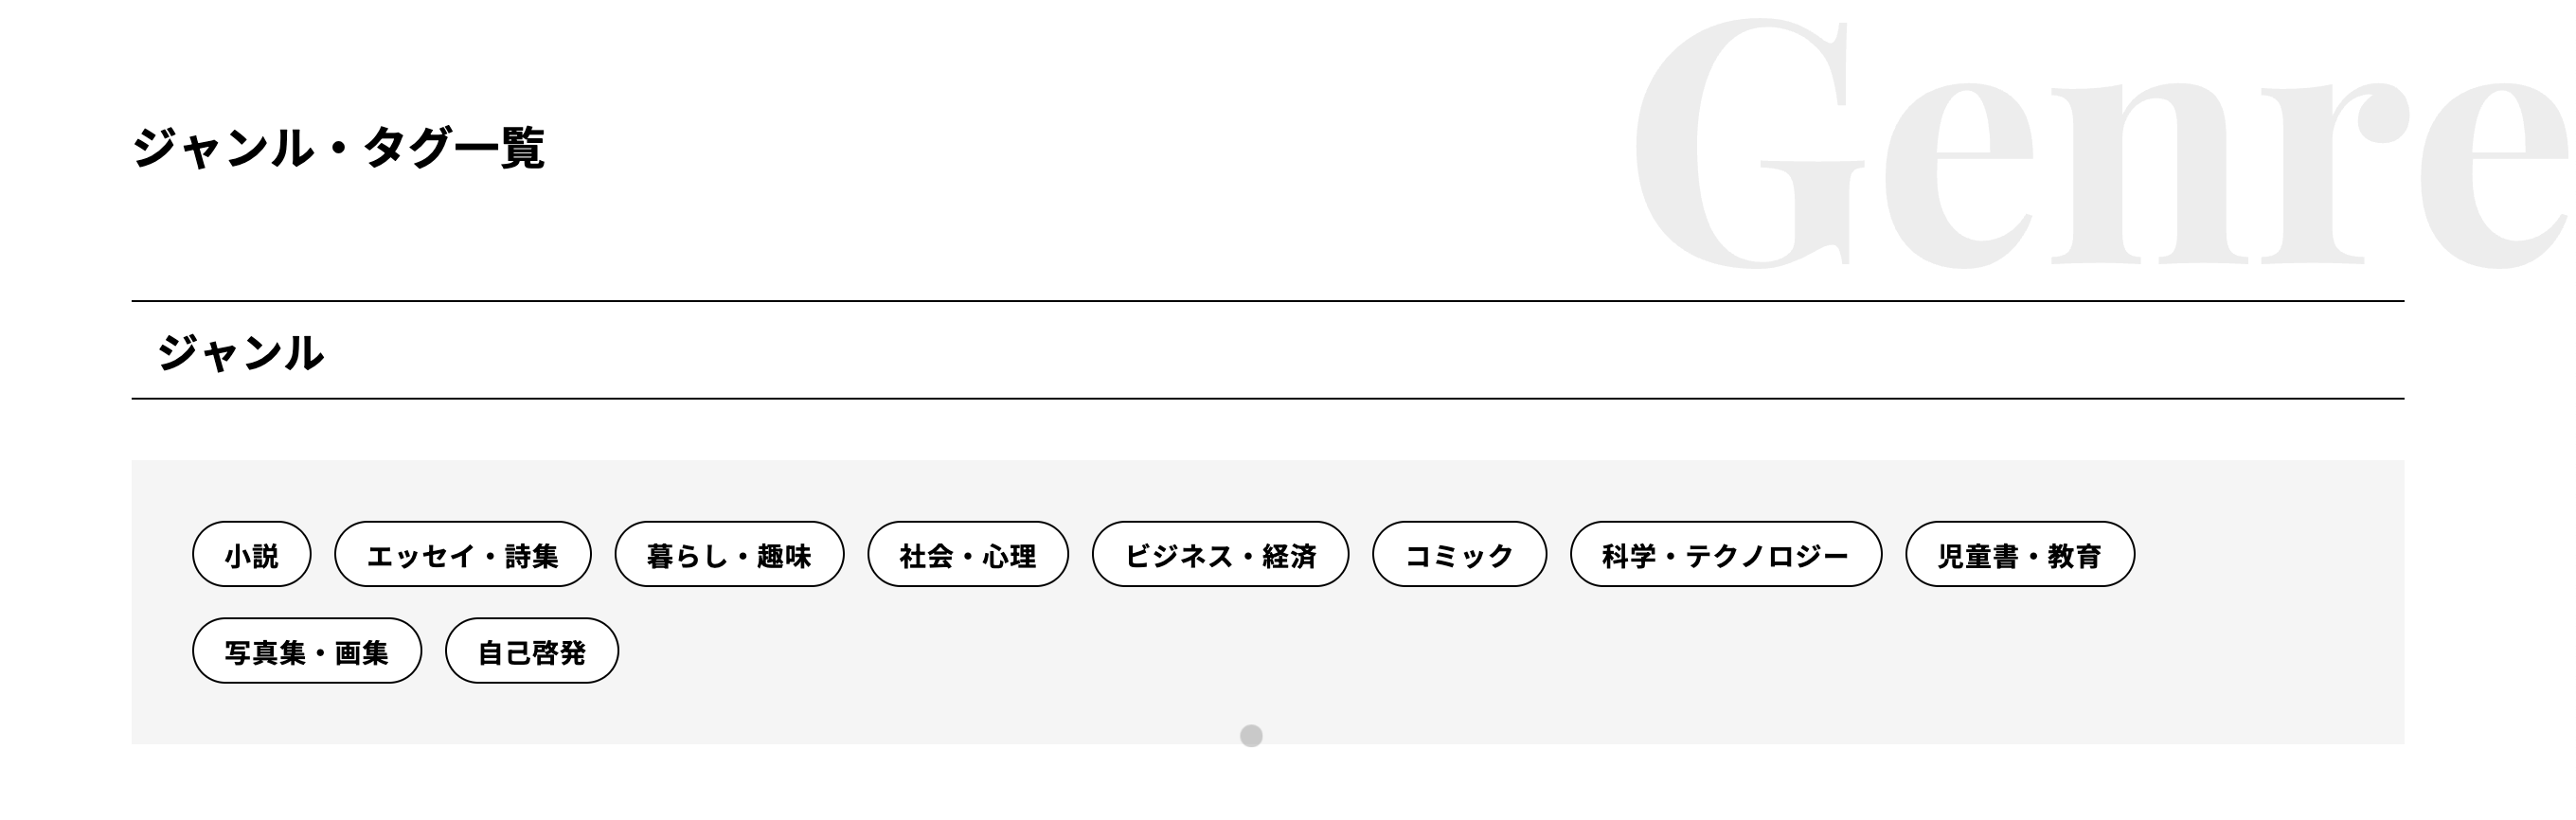Toggle the 小説 genre filter on
The width and height of the screenshot is (2576, 820).
point(252,554)
